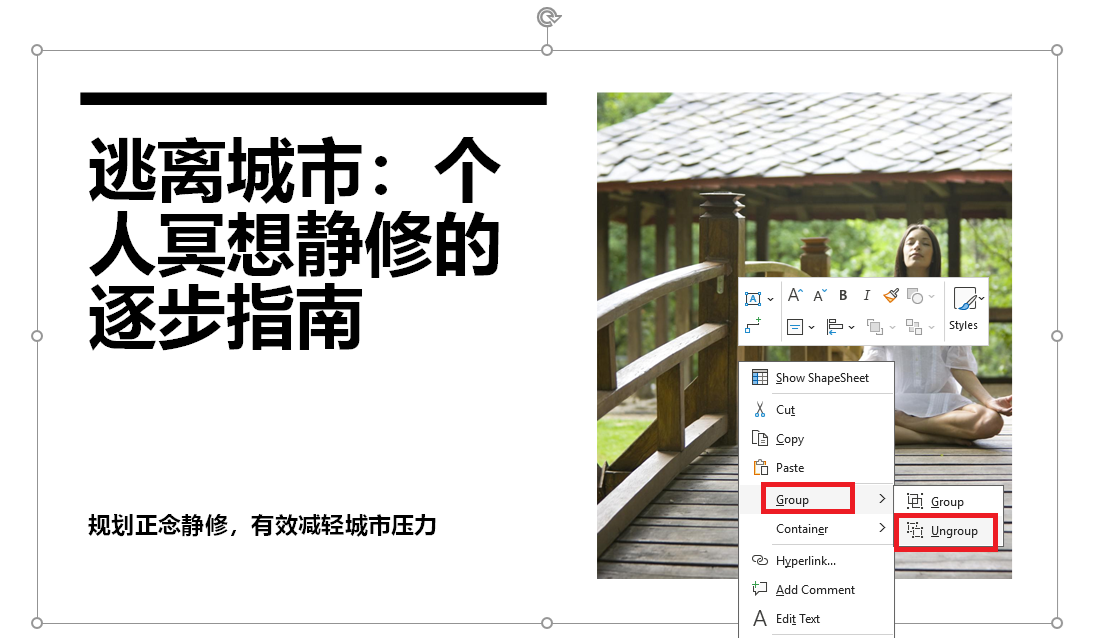The height and width of the screenshot is (638, 1097).
Task: Click the align shapes left icon
Action: point(835,327)
